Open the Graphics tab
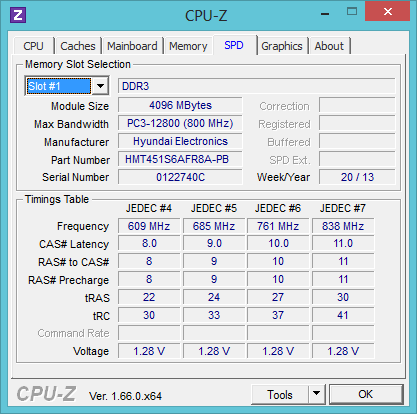Viewport: 417px width, 414px height. (282, 46)
